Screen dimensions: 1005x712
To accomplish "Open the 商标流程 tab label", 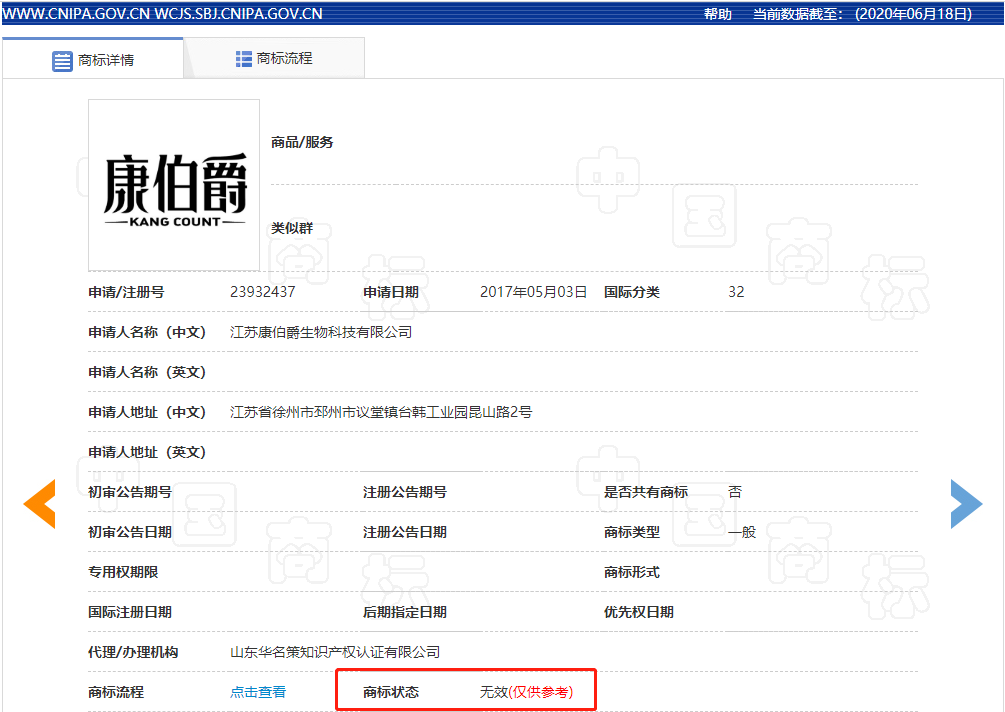I will pyautogui.click(x=285, y=59).
